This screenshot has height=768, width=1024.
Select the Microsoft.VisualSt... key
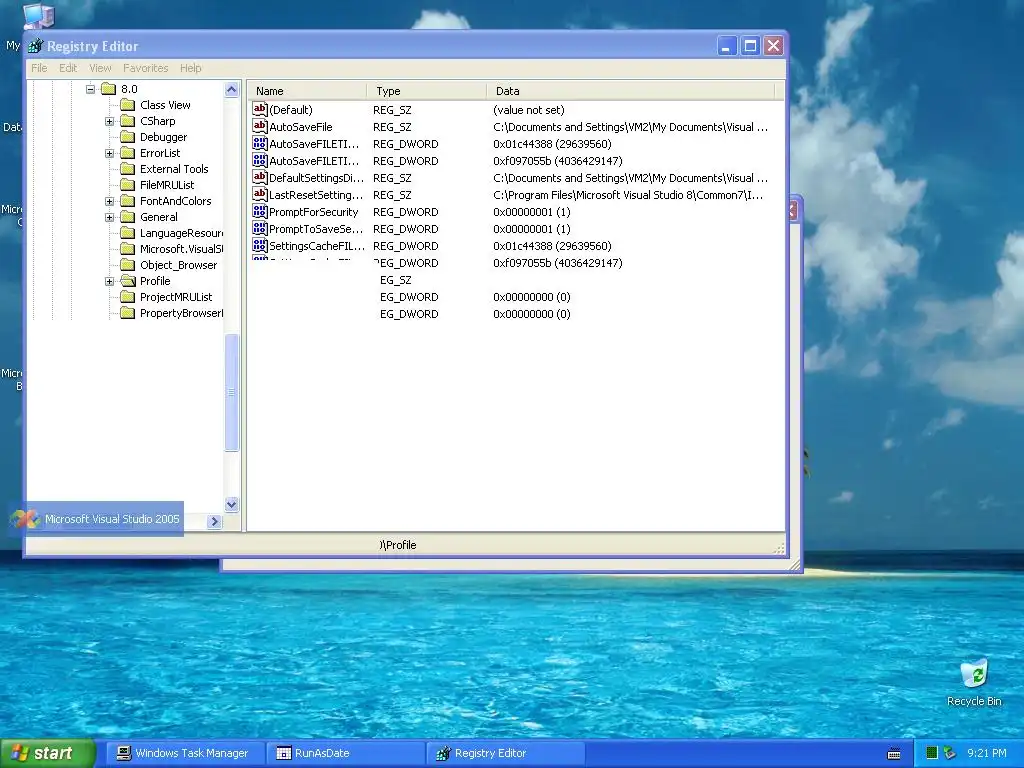pos(181,249)
